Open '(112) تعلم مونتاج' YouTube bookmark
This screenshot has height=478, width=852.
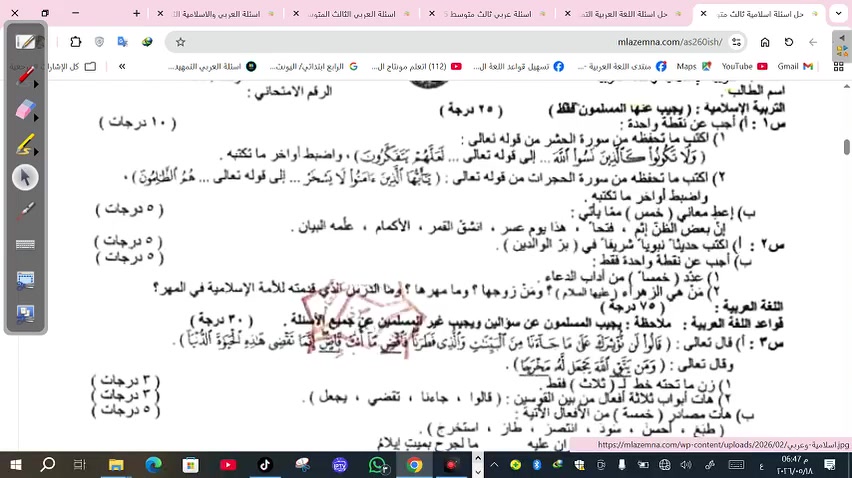(416, 66)
